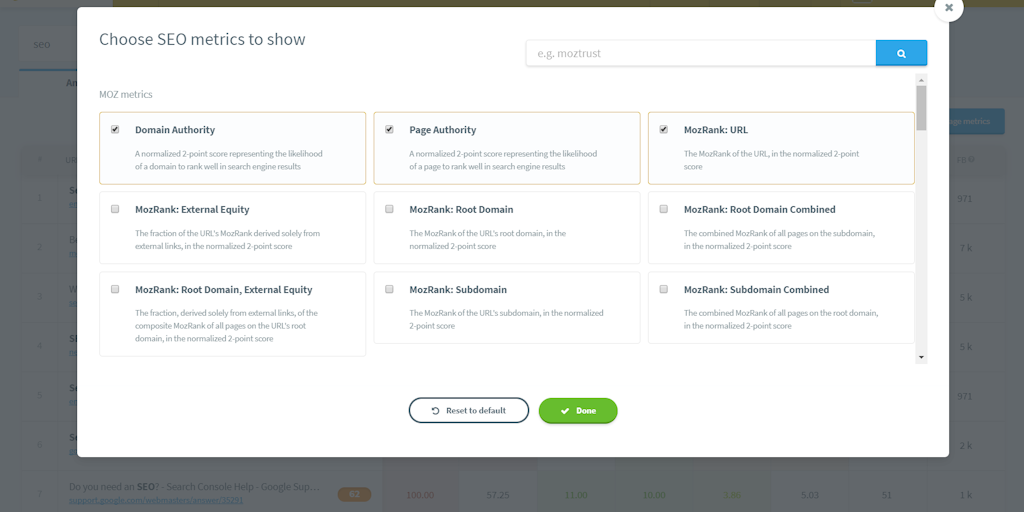
Task: Click the MozRank: Root Domain title
Action: coord(461,210)
